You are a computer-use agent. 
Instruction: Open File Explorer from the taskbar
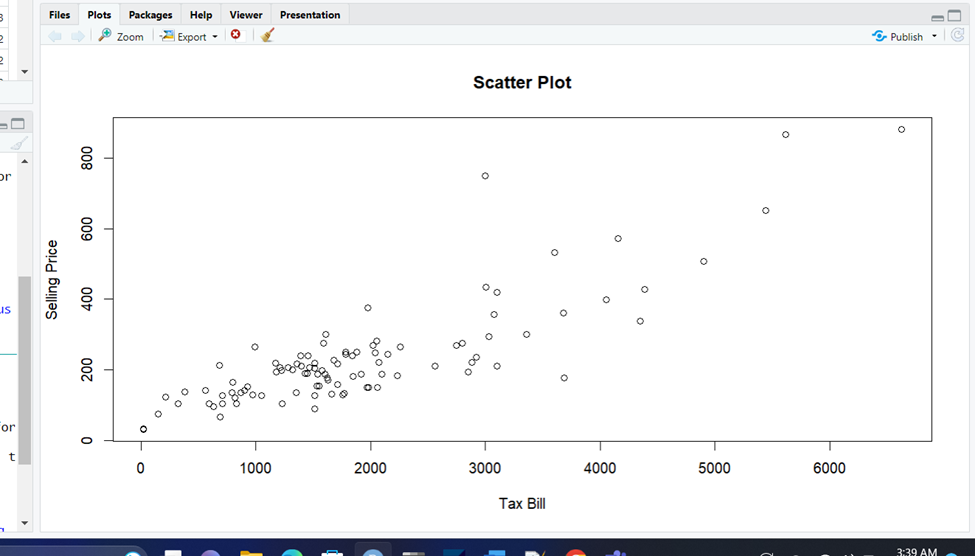[x=251, y=552]
